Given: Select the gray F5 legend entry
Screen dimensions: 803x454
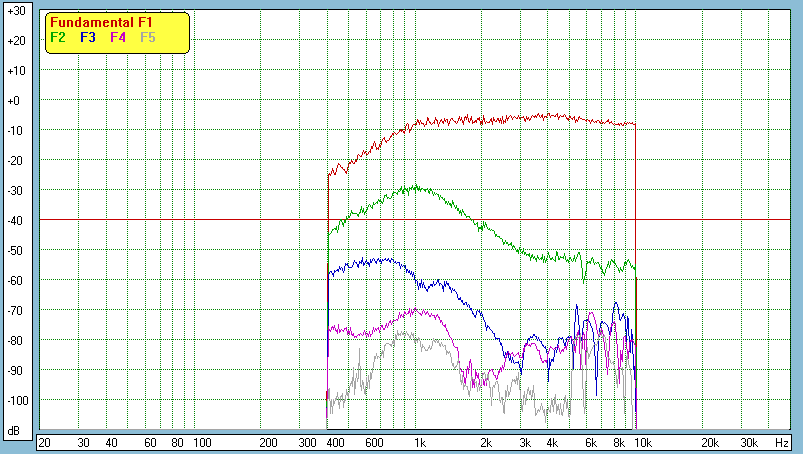Looking at the screenshot, I should pyautogui.click(x=148, y=37).
